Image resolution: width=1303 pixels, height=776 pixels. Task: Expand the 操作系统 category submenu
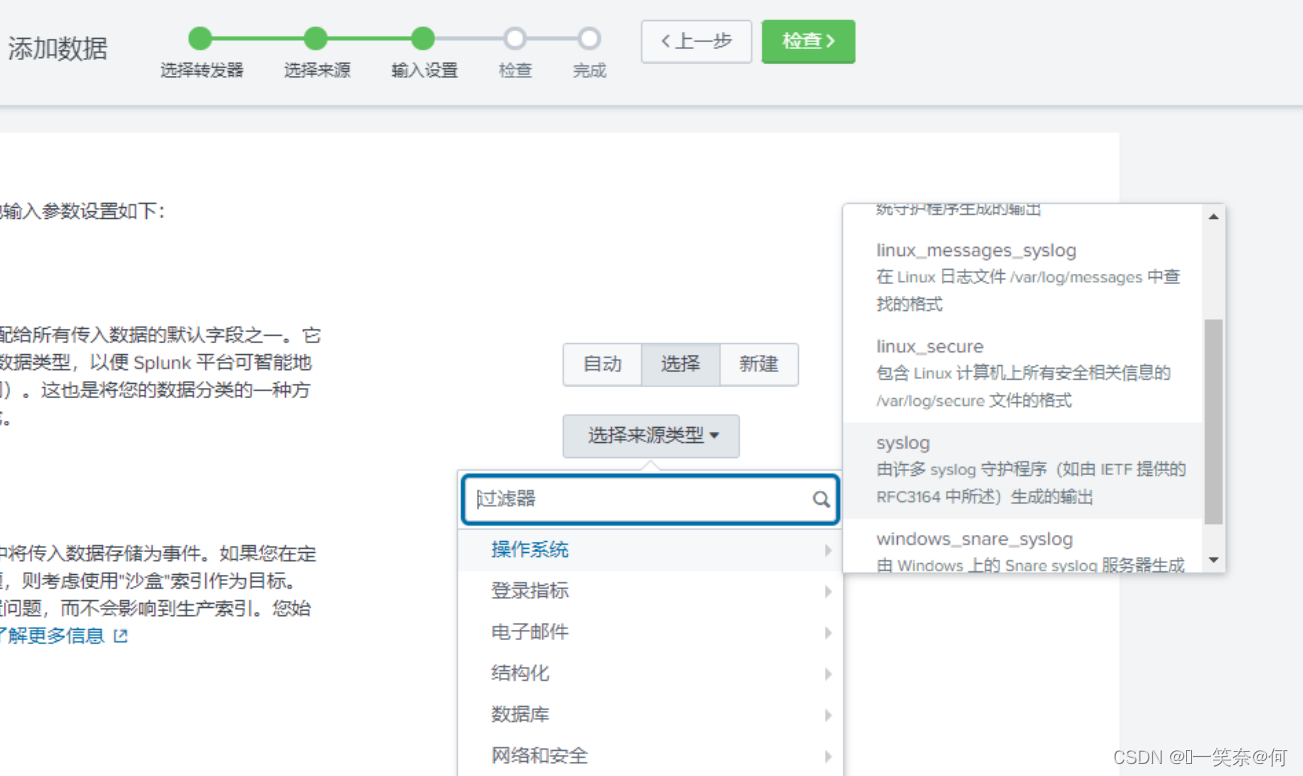click(650, 550)
